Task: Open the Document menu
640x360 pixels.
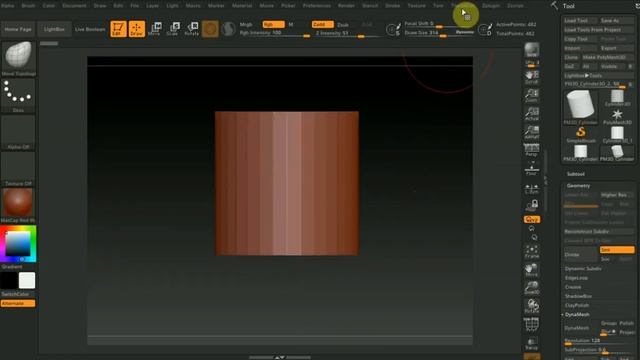Action: [x=74, y=6]
